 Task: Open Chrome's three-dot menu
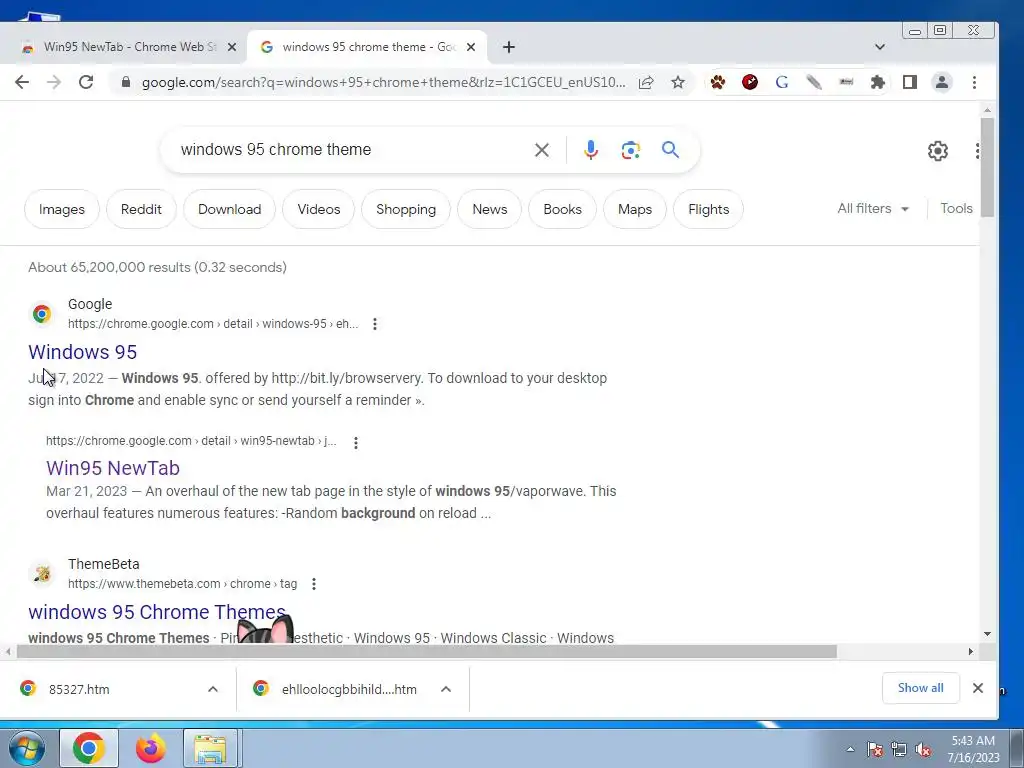point(974,82)
